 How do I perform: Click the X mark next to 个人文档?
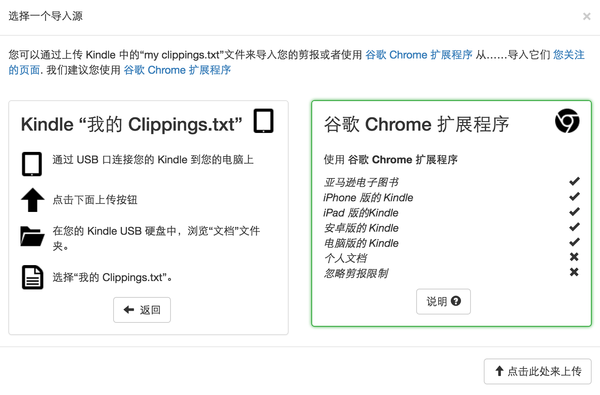574,257
